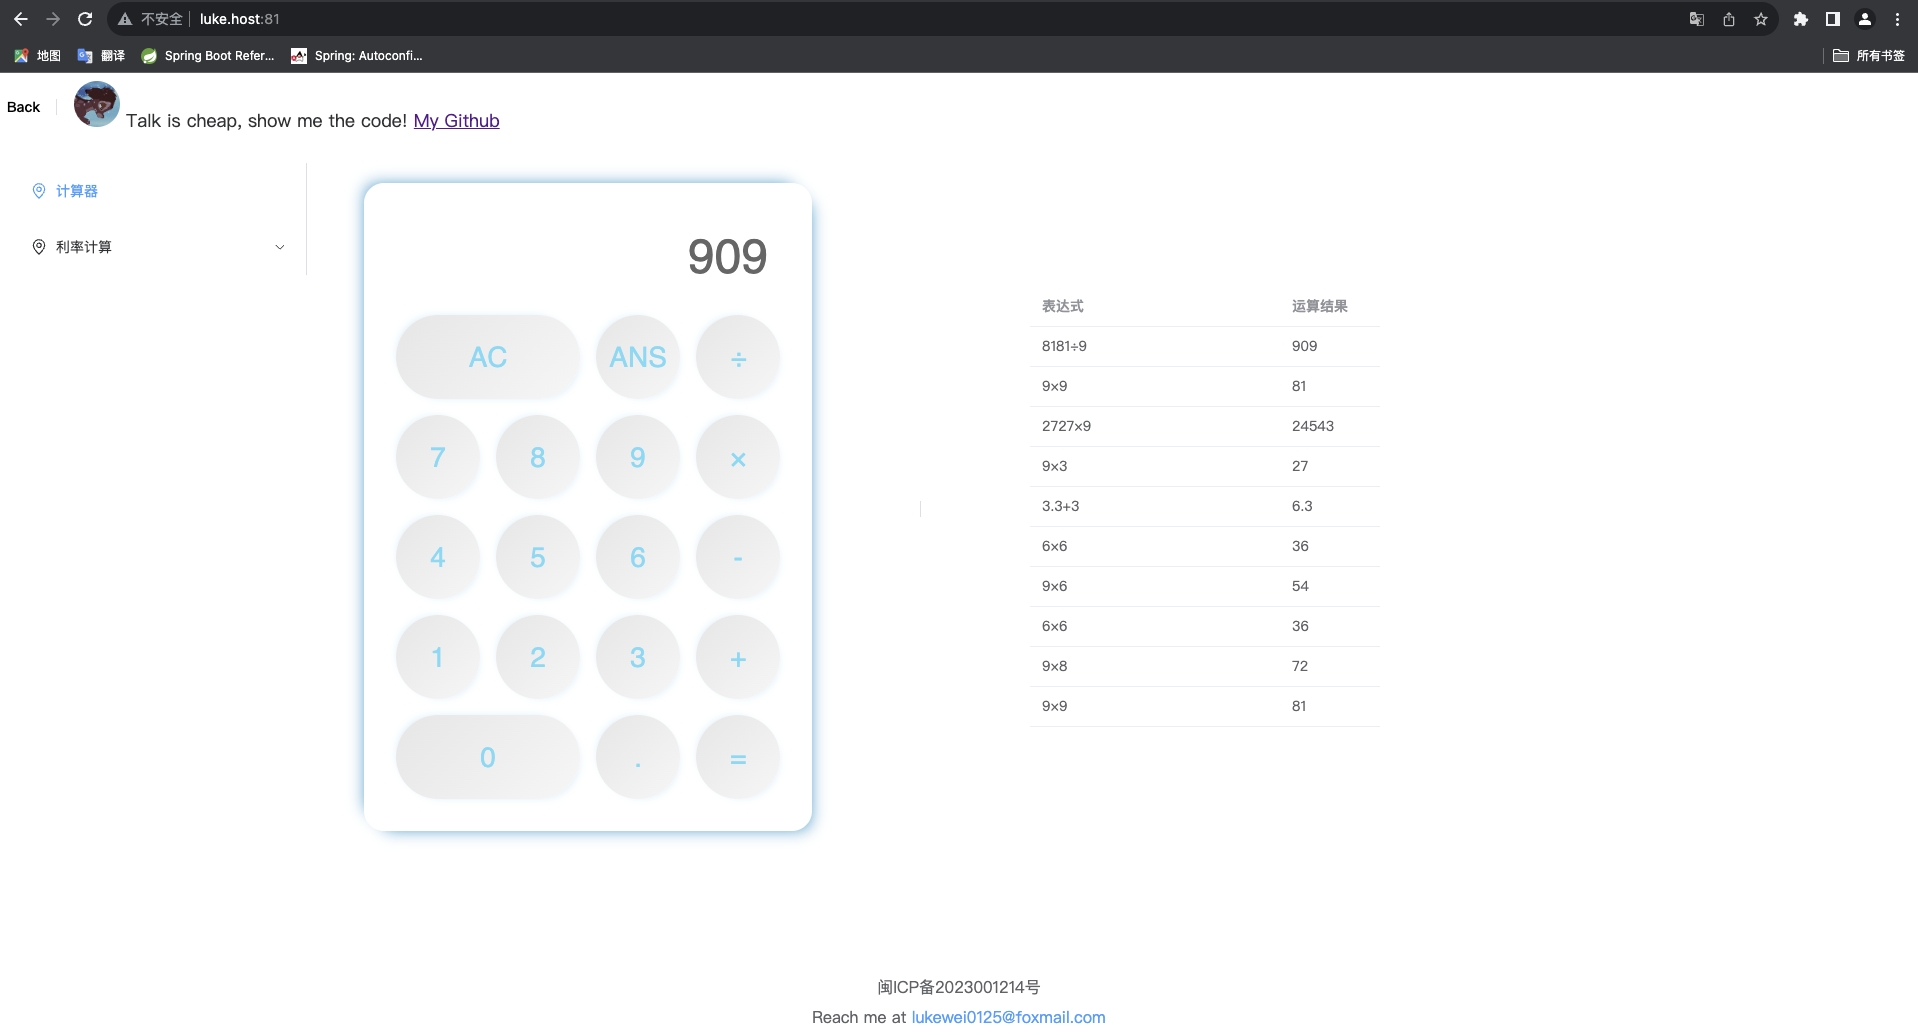Screen dimensions: 1918x1035
Task: Open the browser extensions puzzle icon
Action: [1801, 19]
